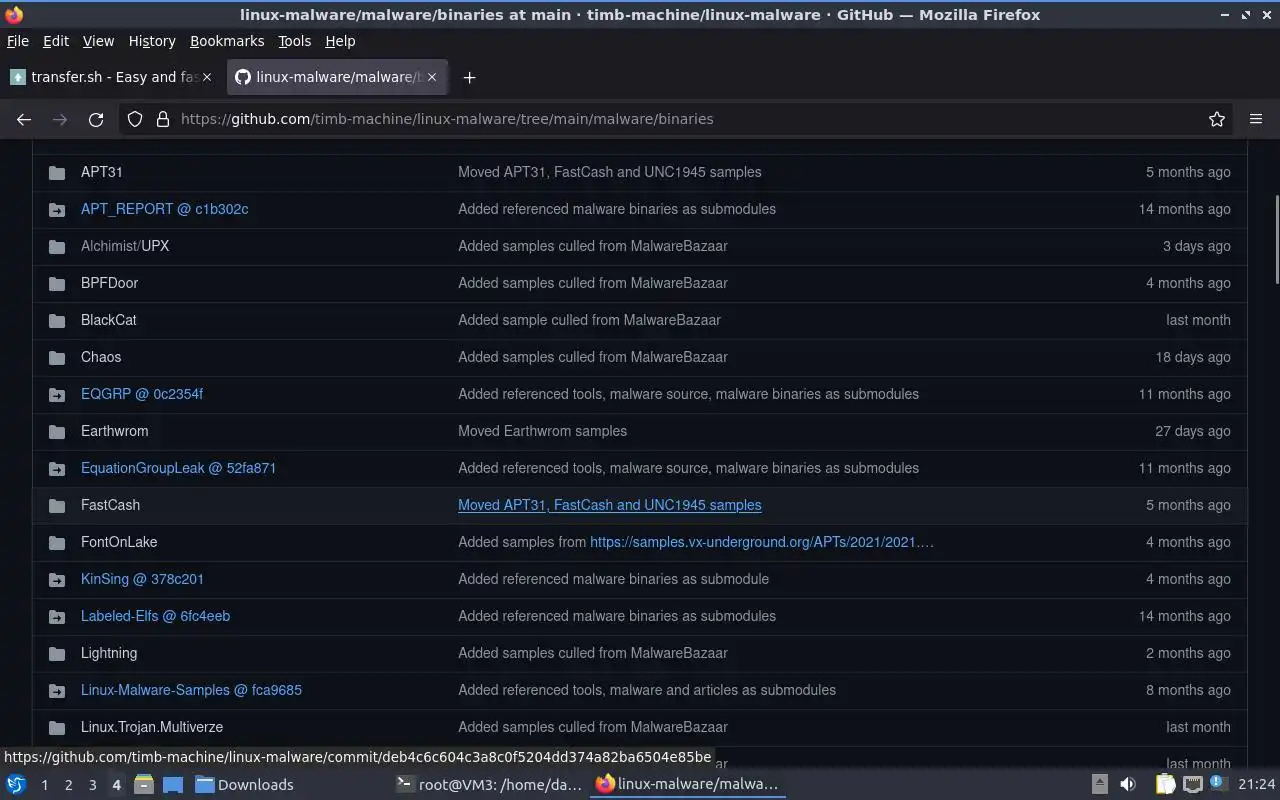Click submodule icon beside Linux-Malware-Samples

tap(57, 691)
